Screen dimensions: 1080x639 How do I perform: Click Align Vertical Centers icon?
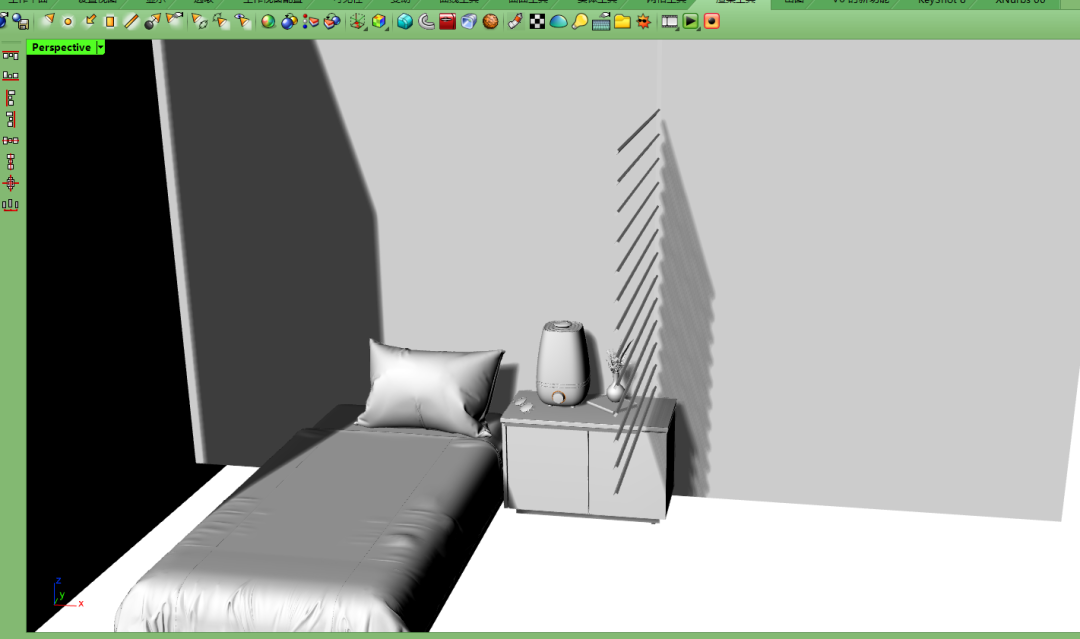point(11,162)
